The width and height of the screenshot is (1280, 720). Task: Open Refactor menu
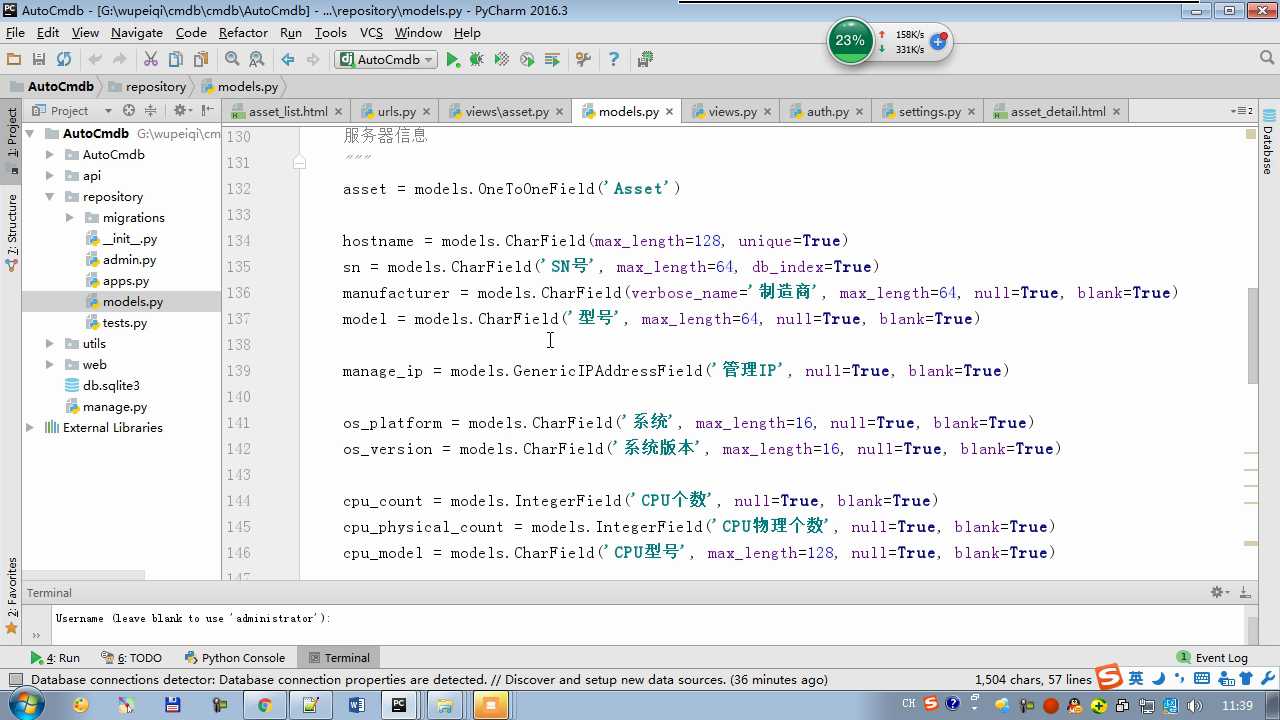click(243, 33)
